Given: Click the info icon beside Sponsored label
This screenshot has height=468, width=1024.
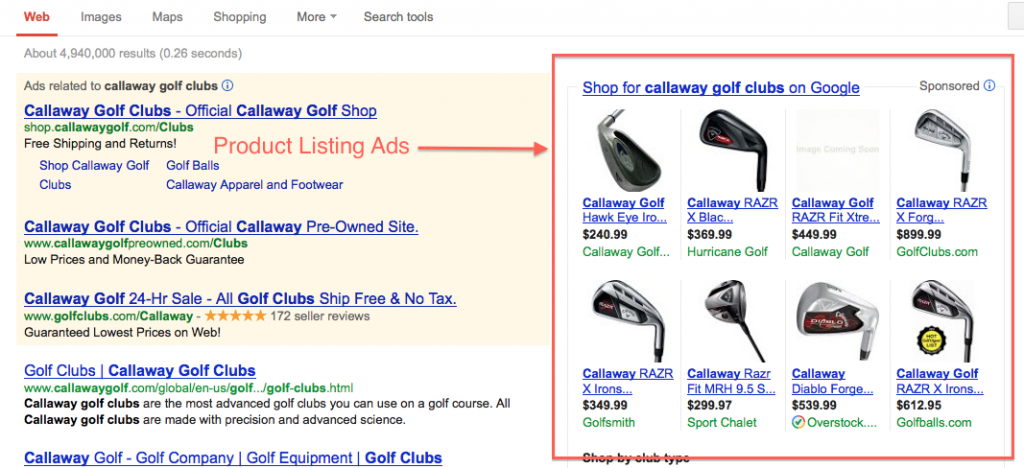Looking at the screenshot, I should pyautogui.click(x=989, y=86).
